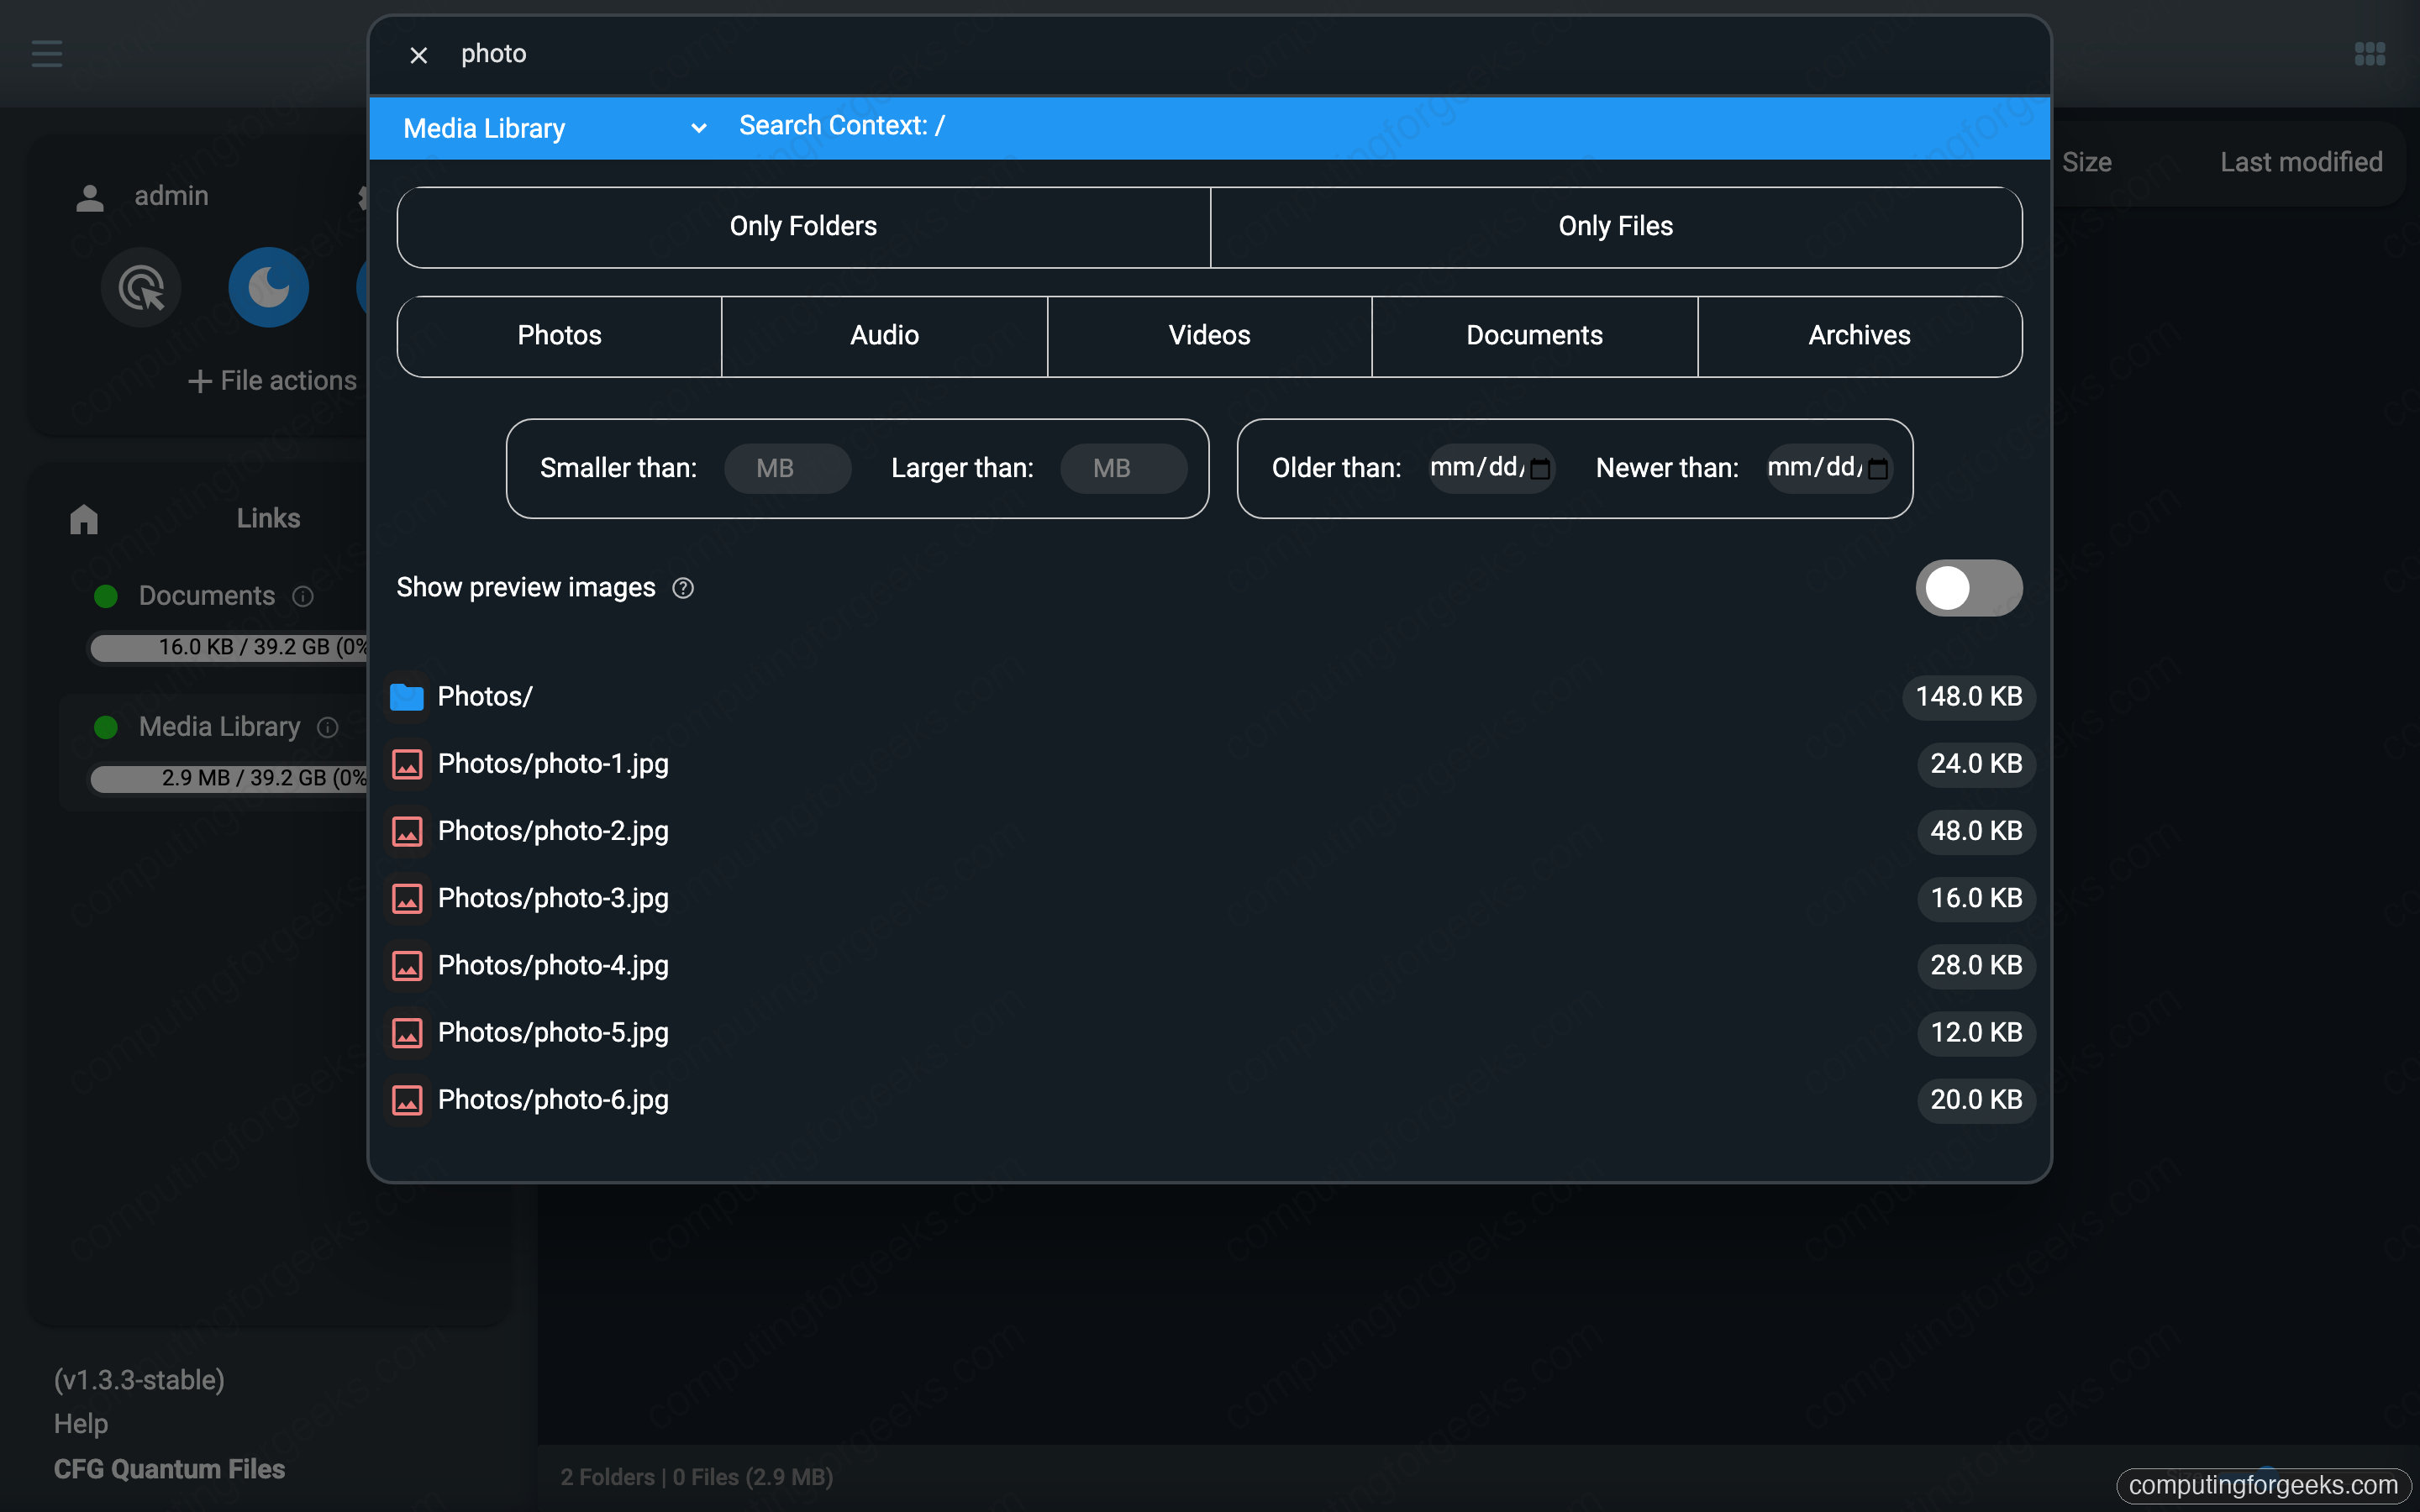
Task: Click the CFG Quantum Files link
Action: [x=169, y=1469]
